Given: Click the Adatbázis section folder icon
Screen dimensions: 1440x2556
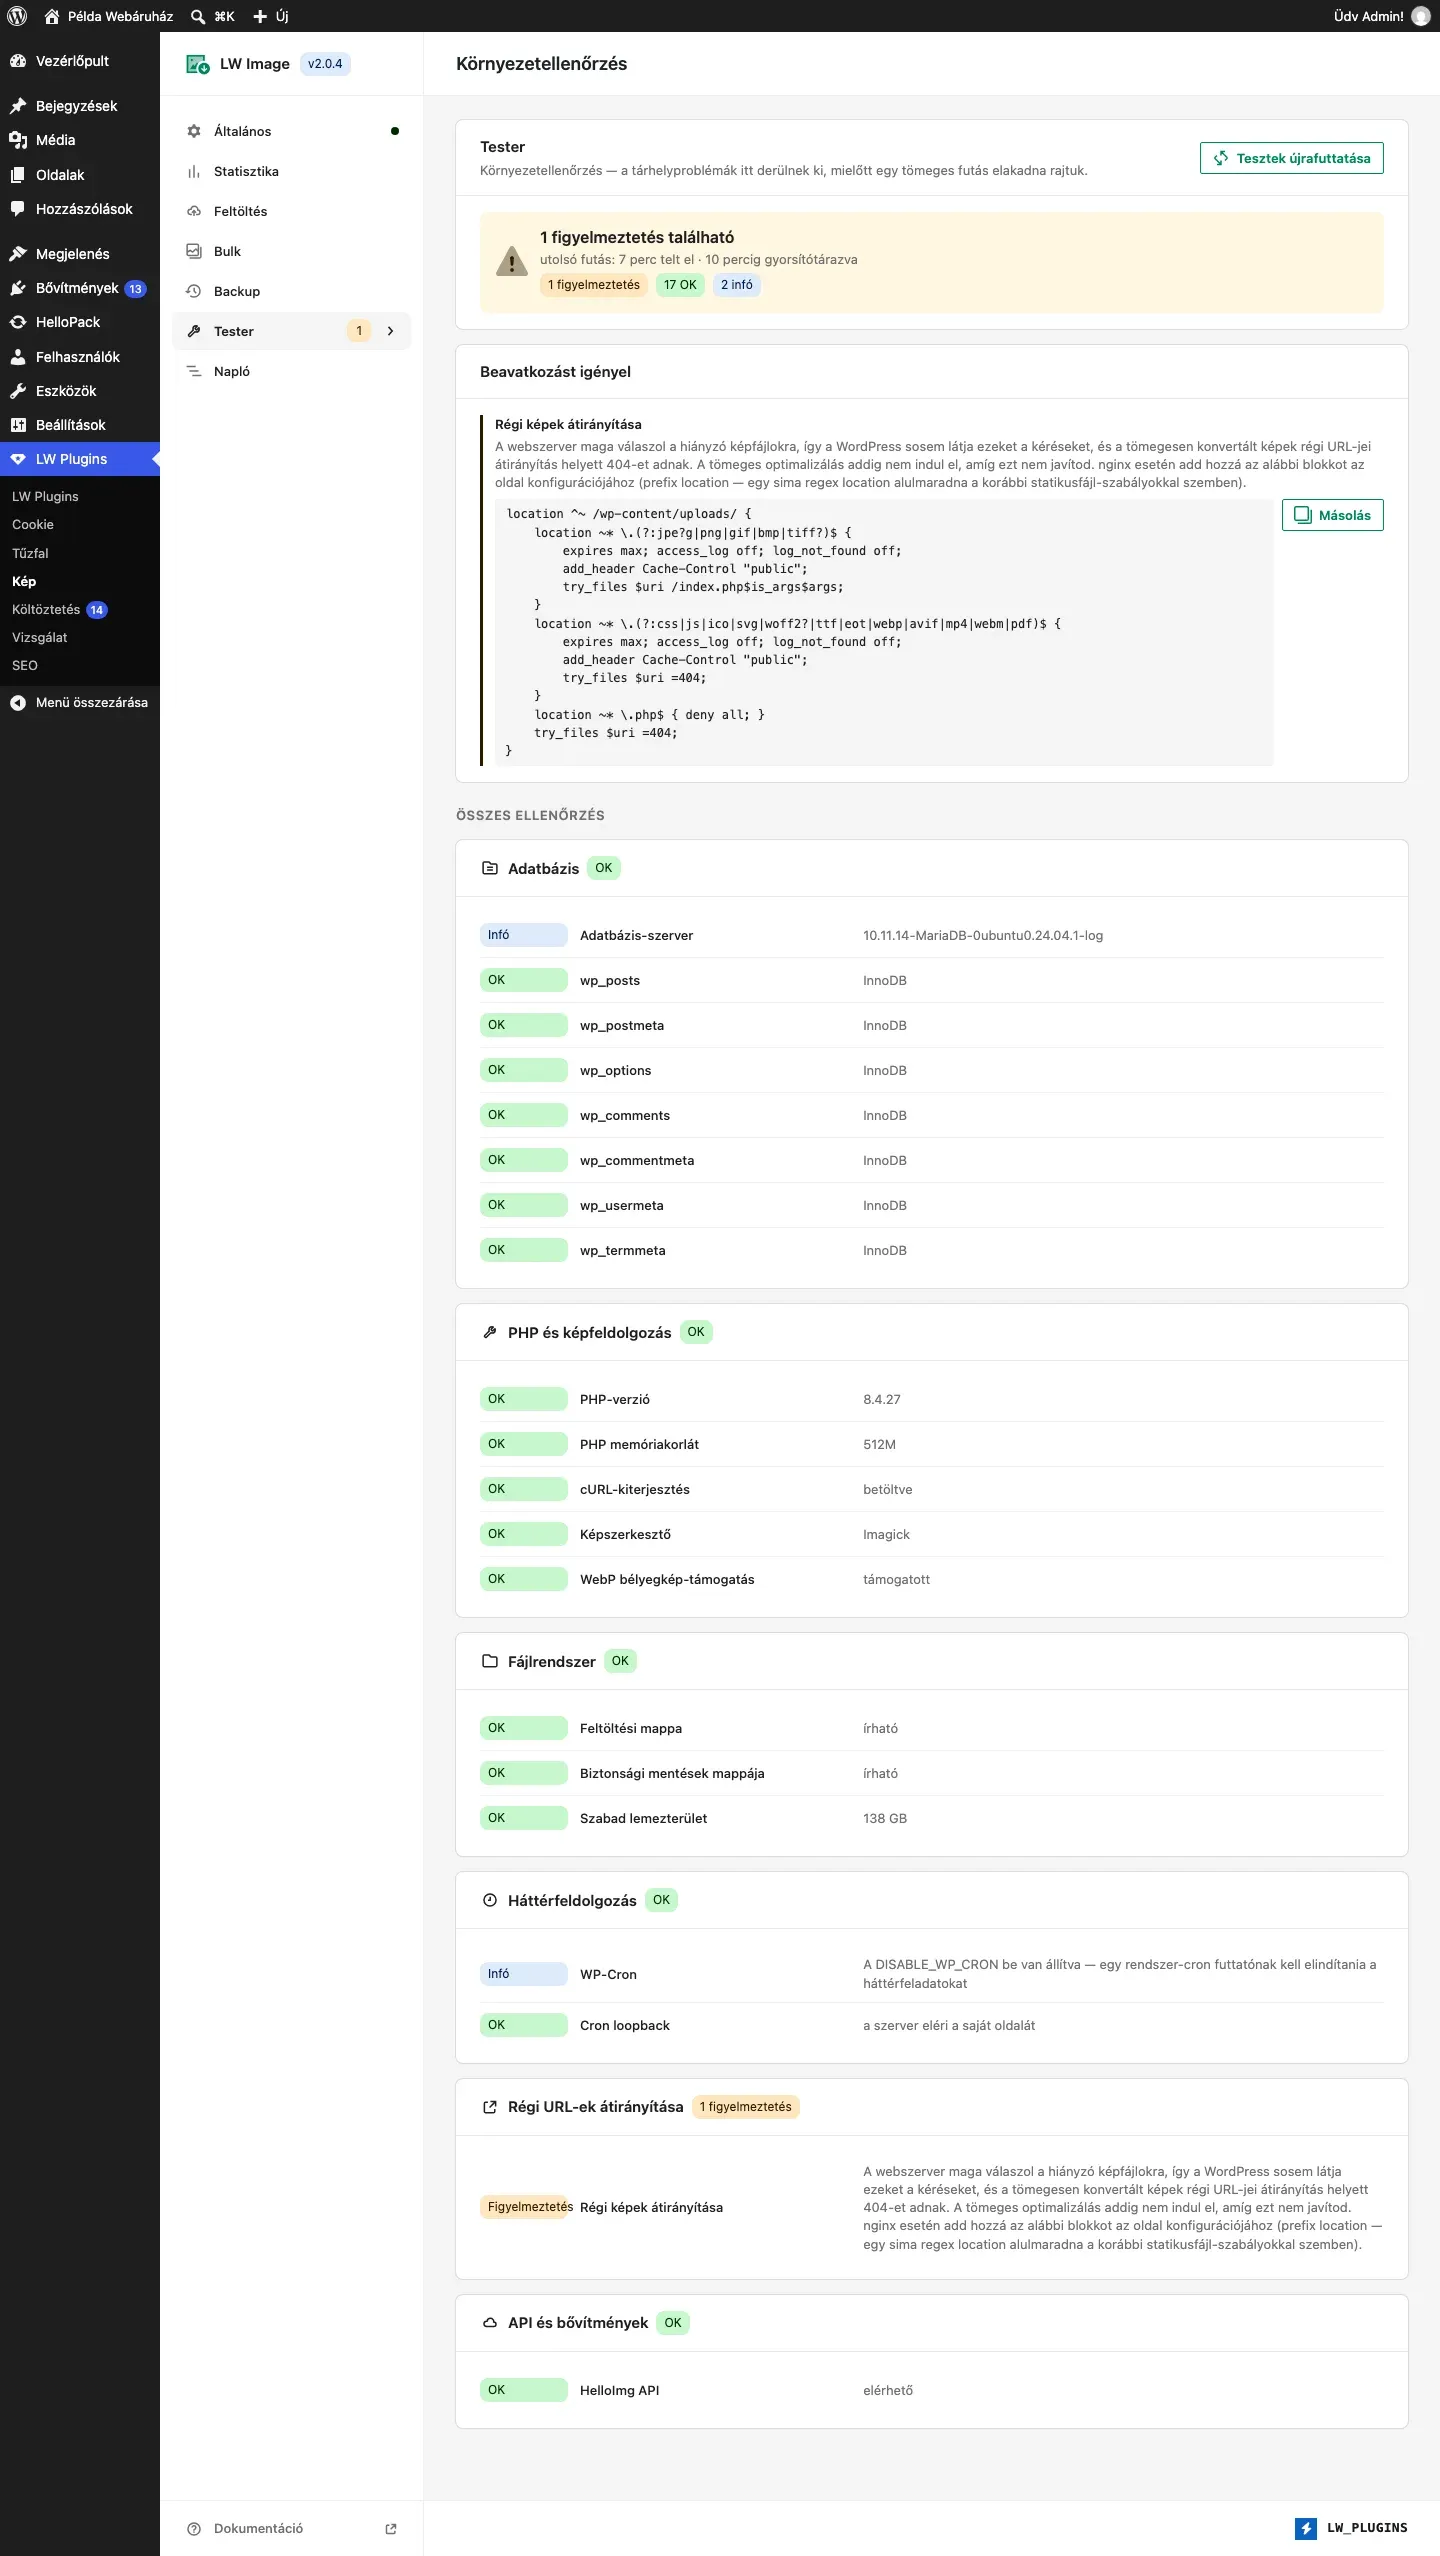Looking at the screenshot, I should (490, 868).
